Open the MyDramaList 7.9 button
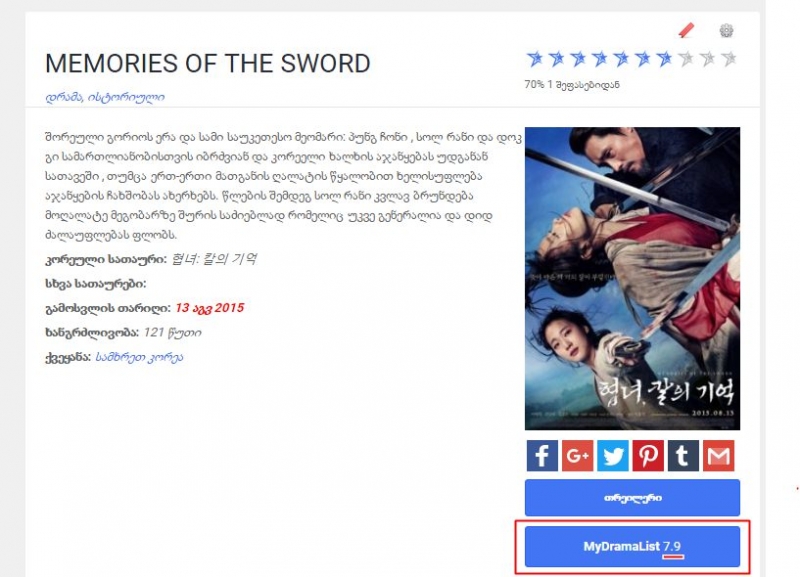Image resolution: width=800 pixels, height=577 pixels. [x=632, y=546]
